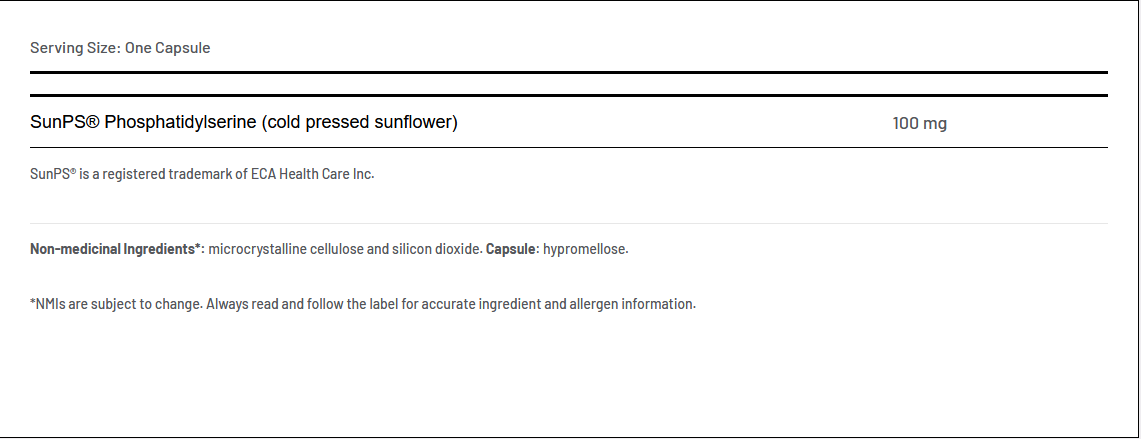The image size is (1141, 439).
Task: Click SunPS® at the start of trademark note
Action: pos(53,174)
